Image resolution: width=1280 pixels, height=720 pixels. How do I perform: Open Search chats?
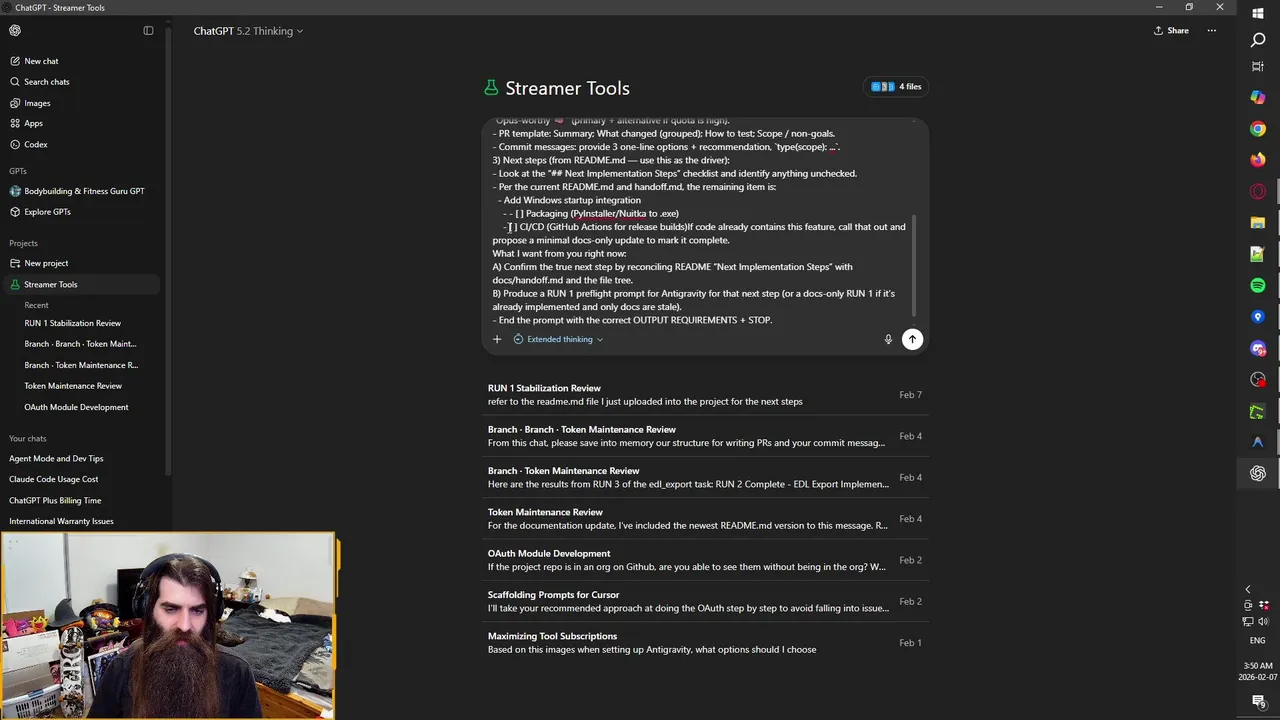click(x=46, y=82)
